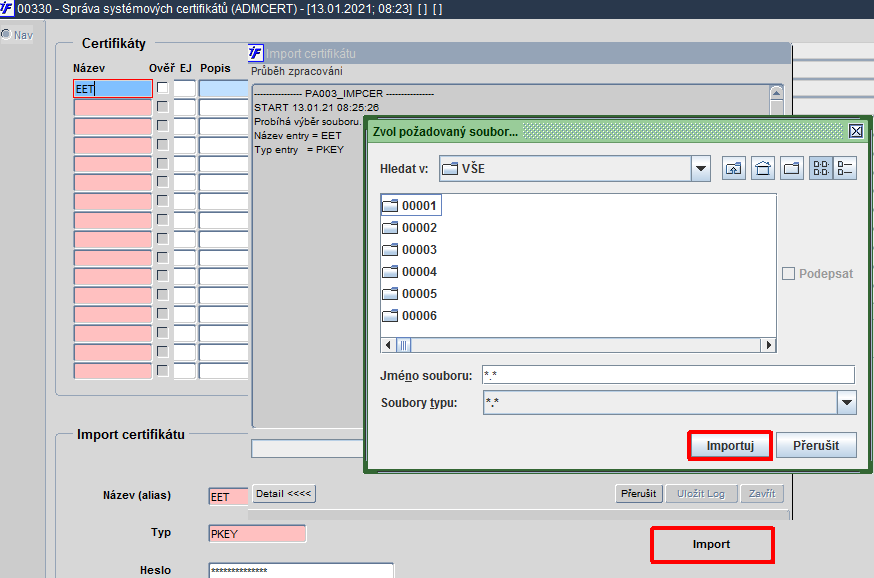Click Přerušit in the file chooser
874x578 pixels.
[x=816, y=445]
